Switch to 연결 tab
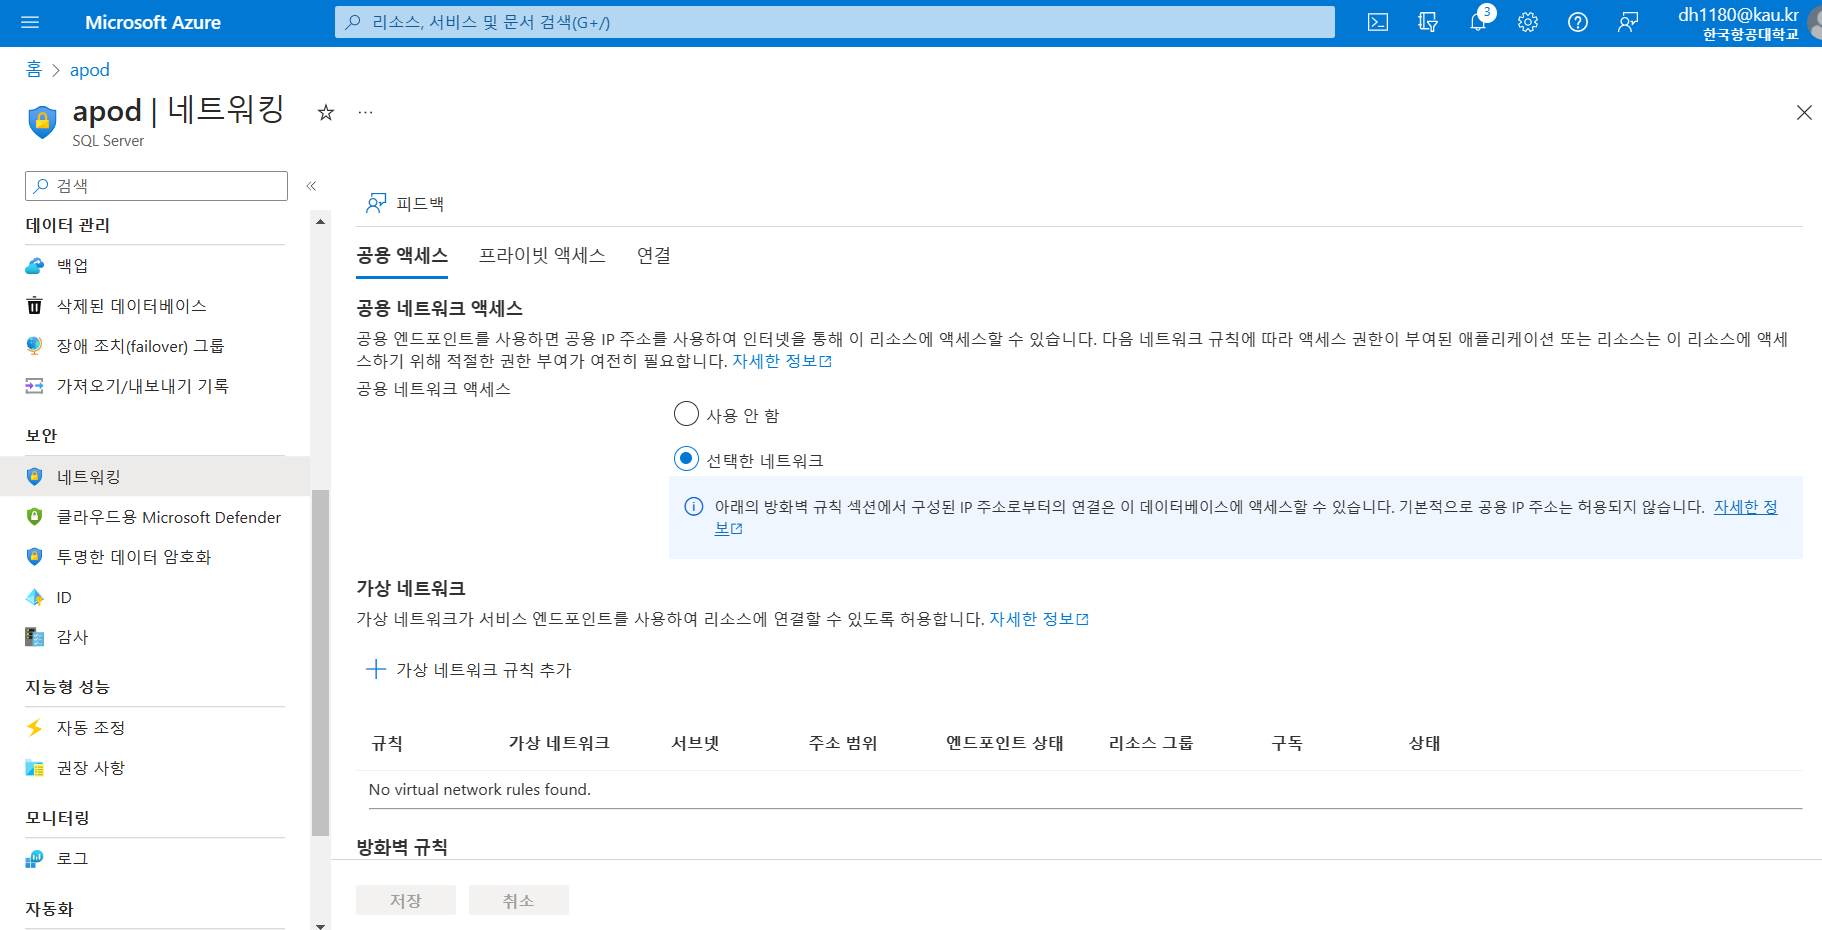 click(x=654, y=256)
